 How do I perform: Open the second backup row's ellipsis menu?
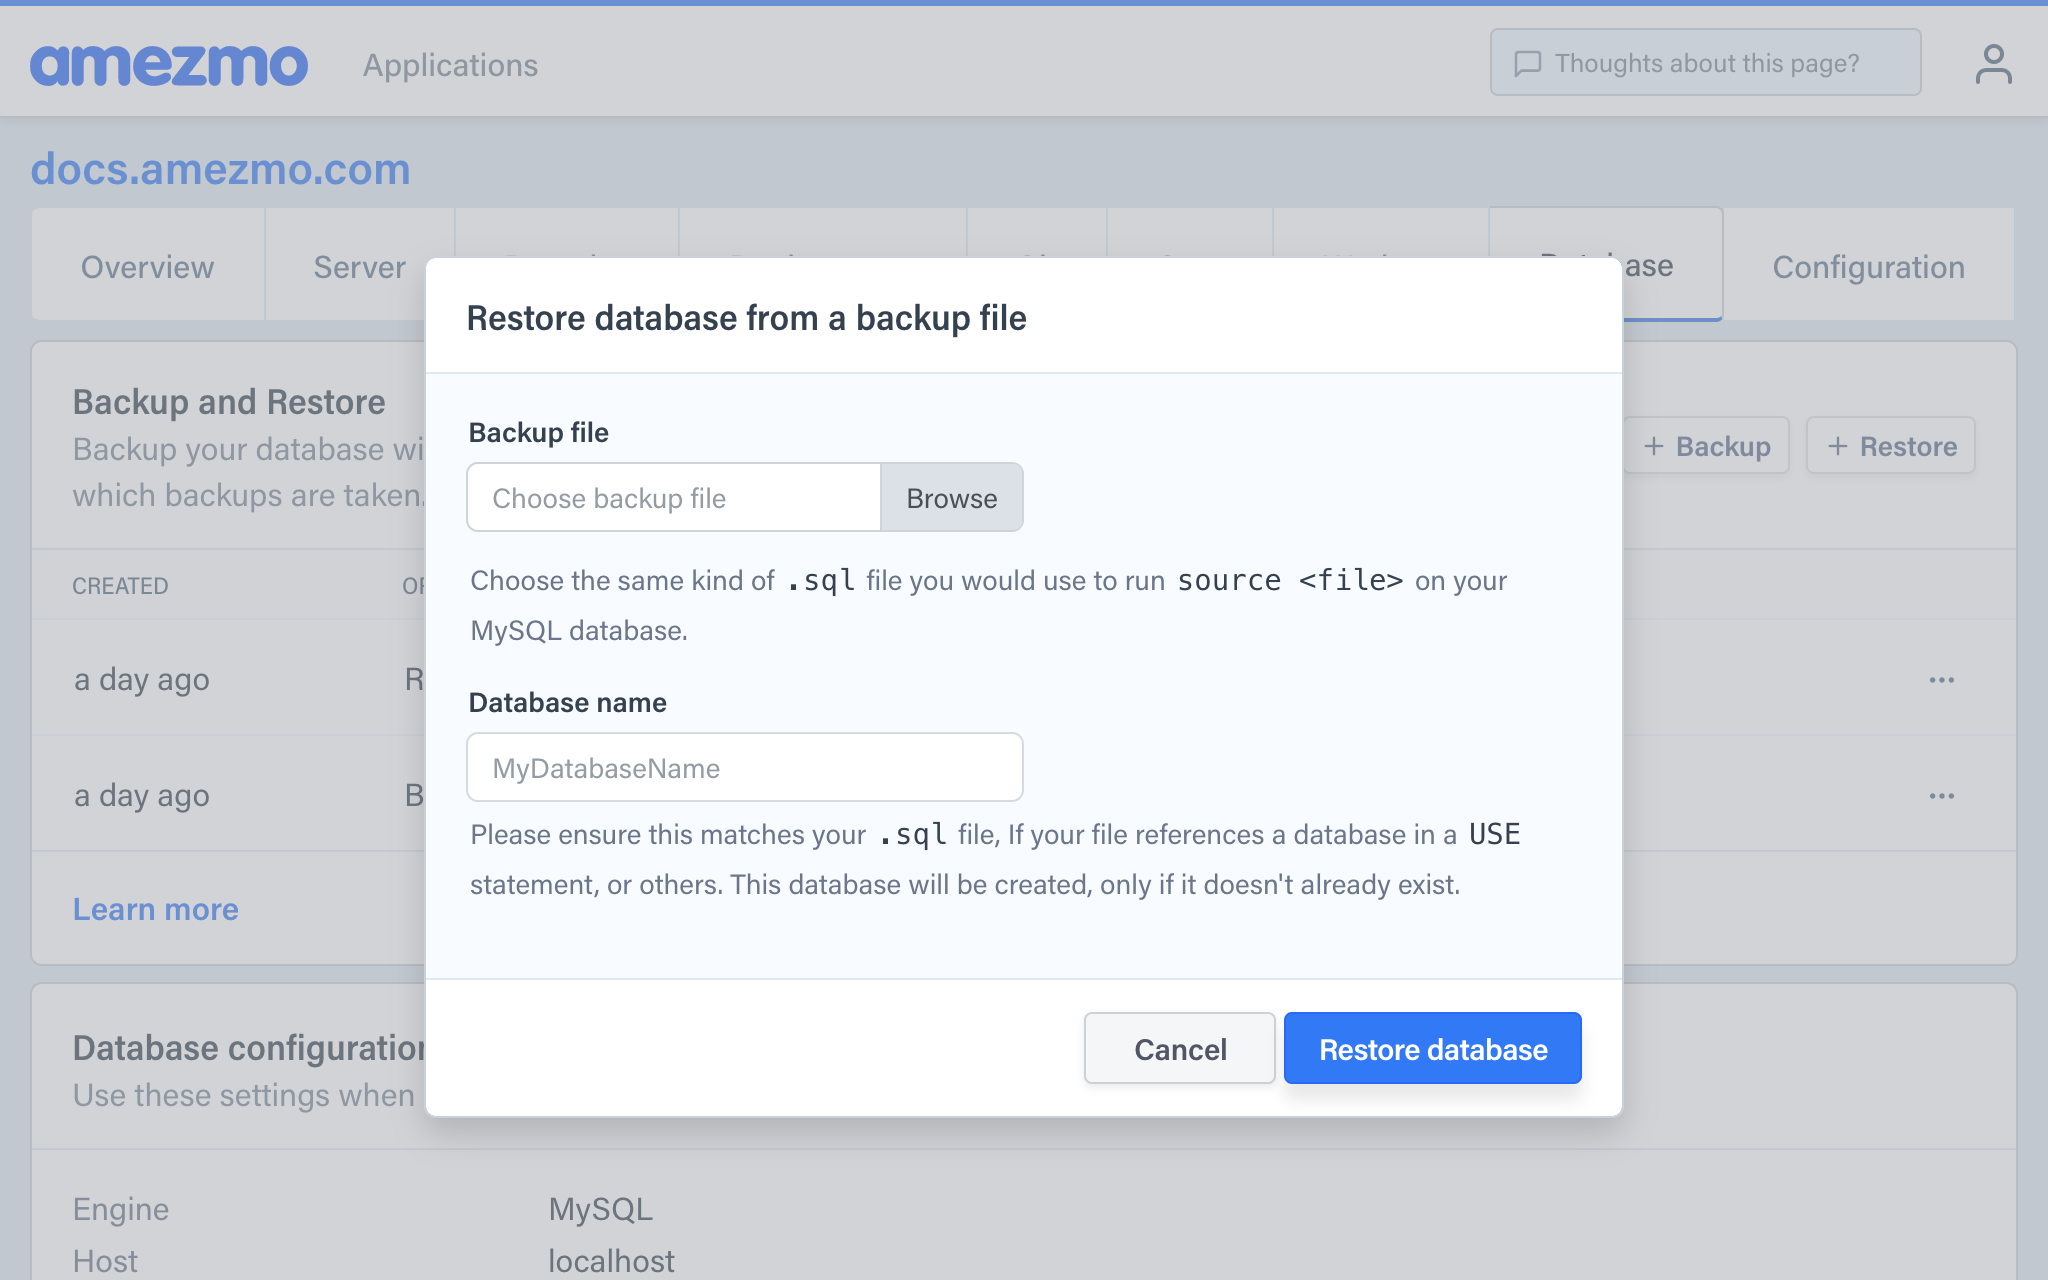pos(1941,796)
